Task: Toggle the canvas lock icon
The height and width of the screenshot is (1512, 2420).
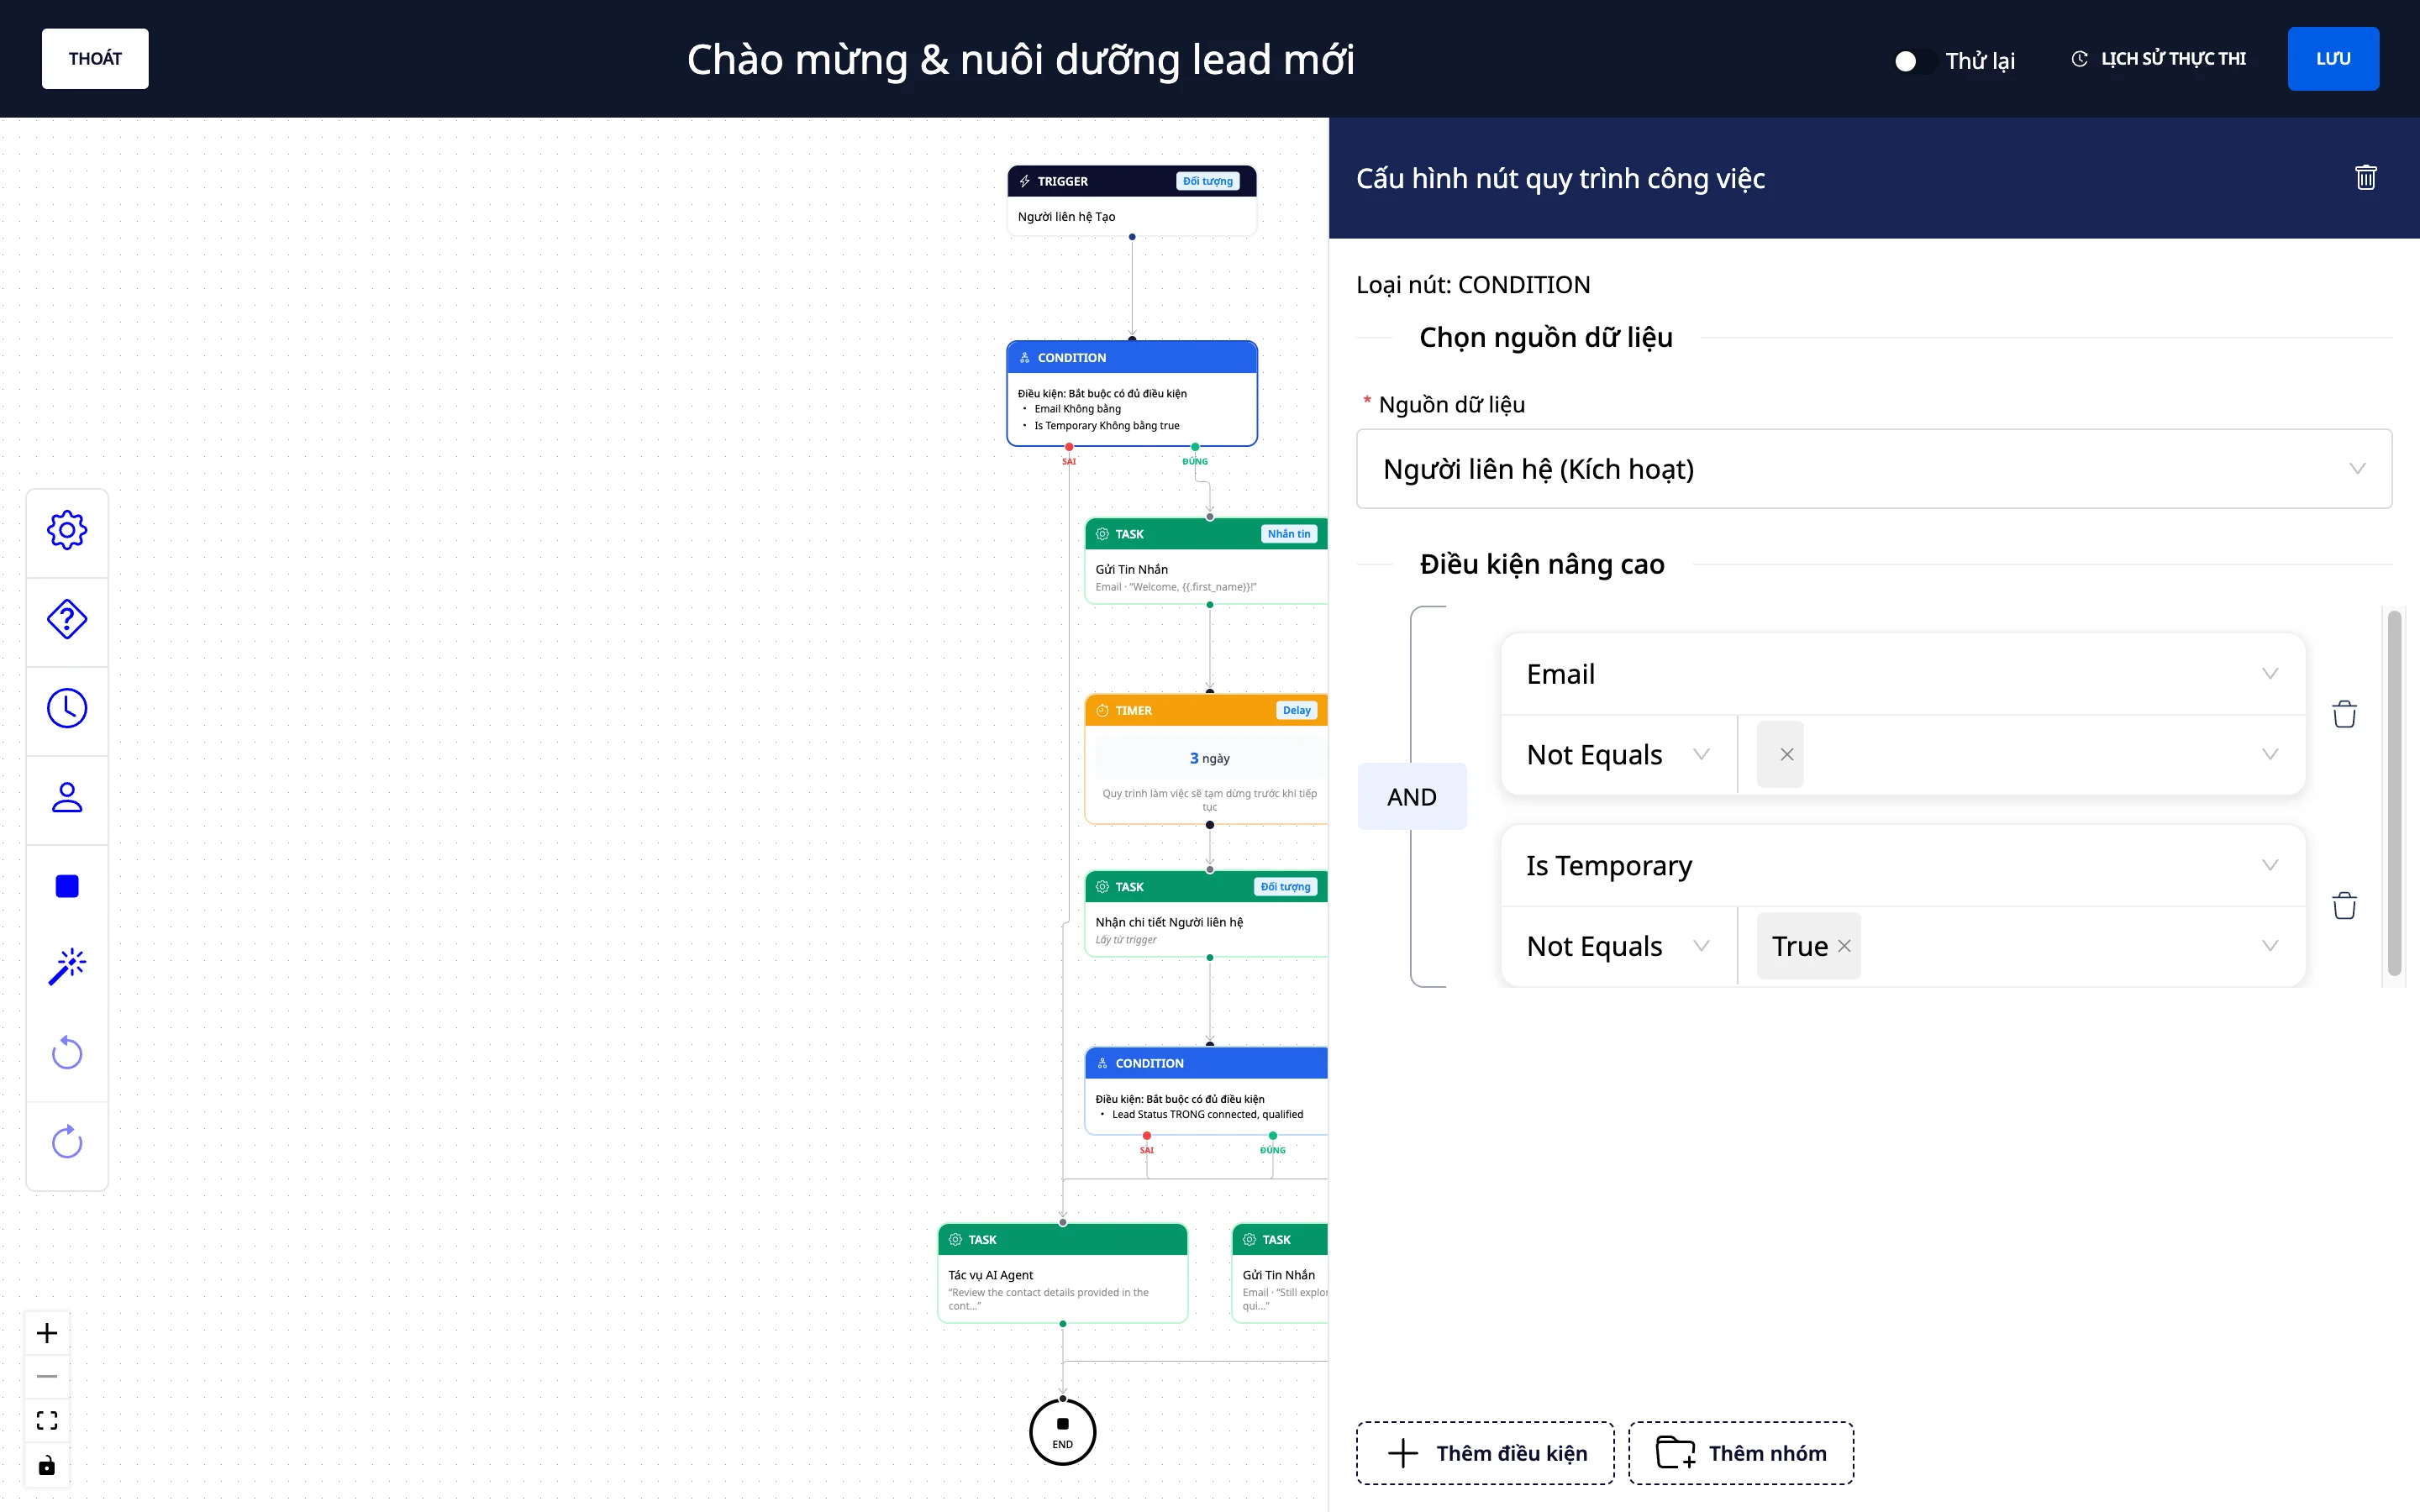Action: coord(47,1466)
